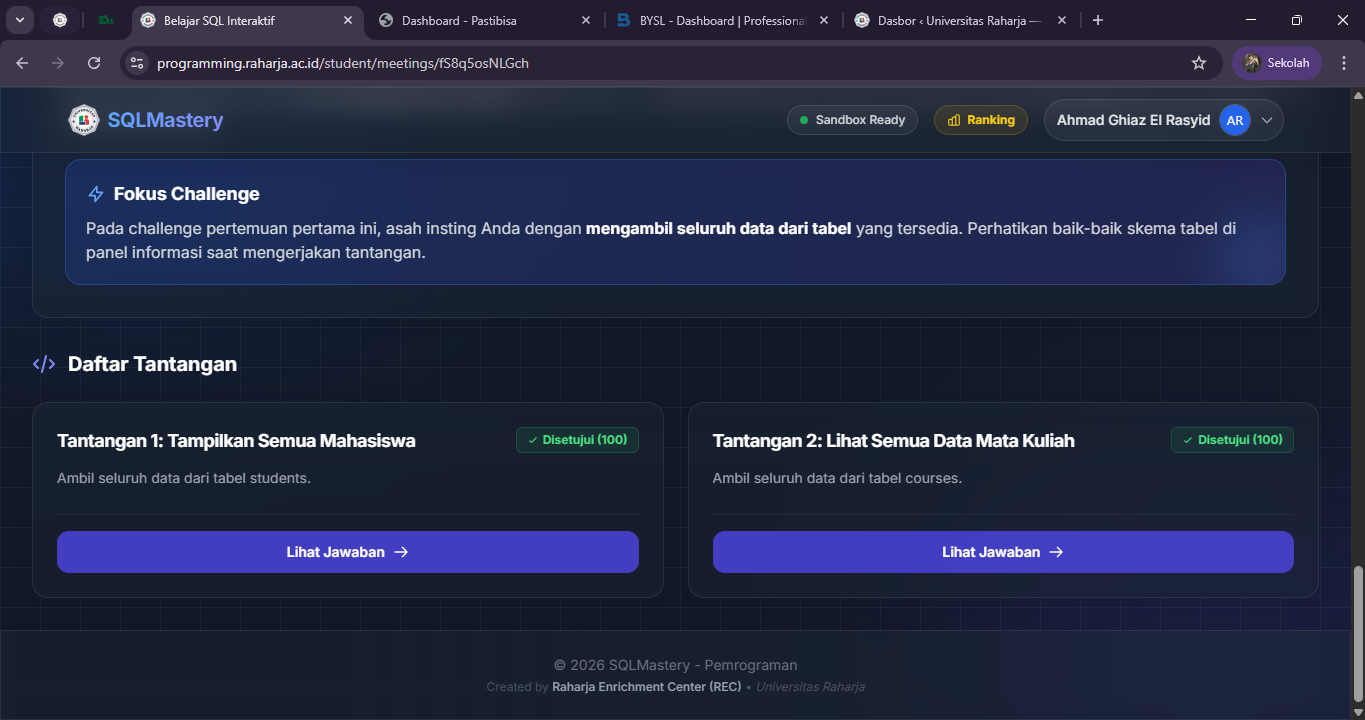Open a new browser tab
Screen dimensions: 1365x720
click(x=1098, y=20)
